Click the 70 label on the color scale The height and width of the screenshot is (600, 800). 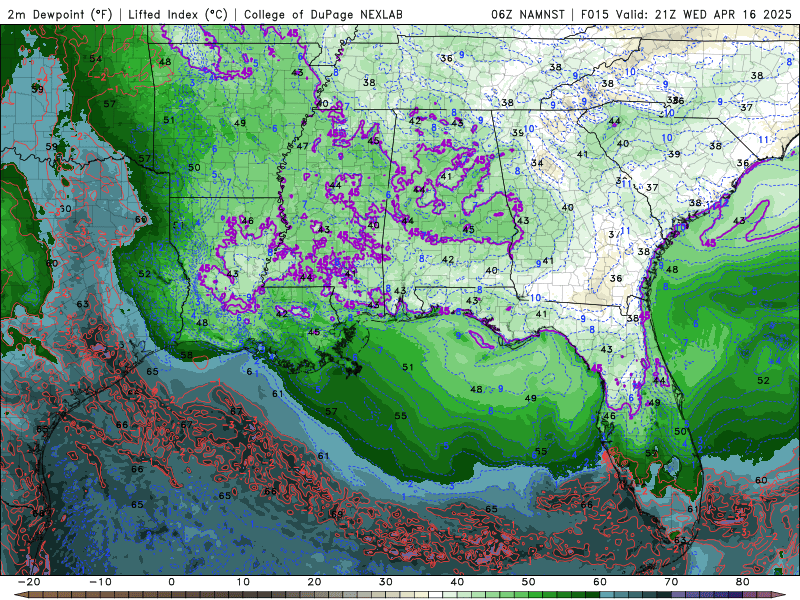pos(671,582)
